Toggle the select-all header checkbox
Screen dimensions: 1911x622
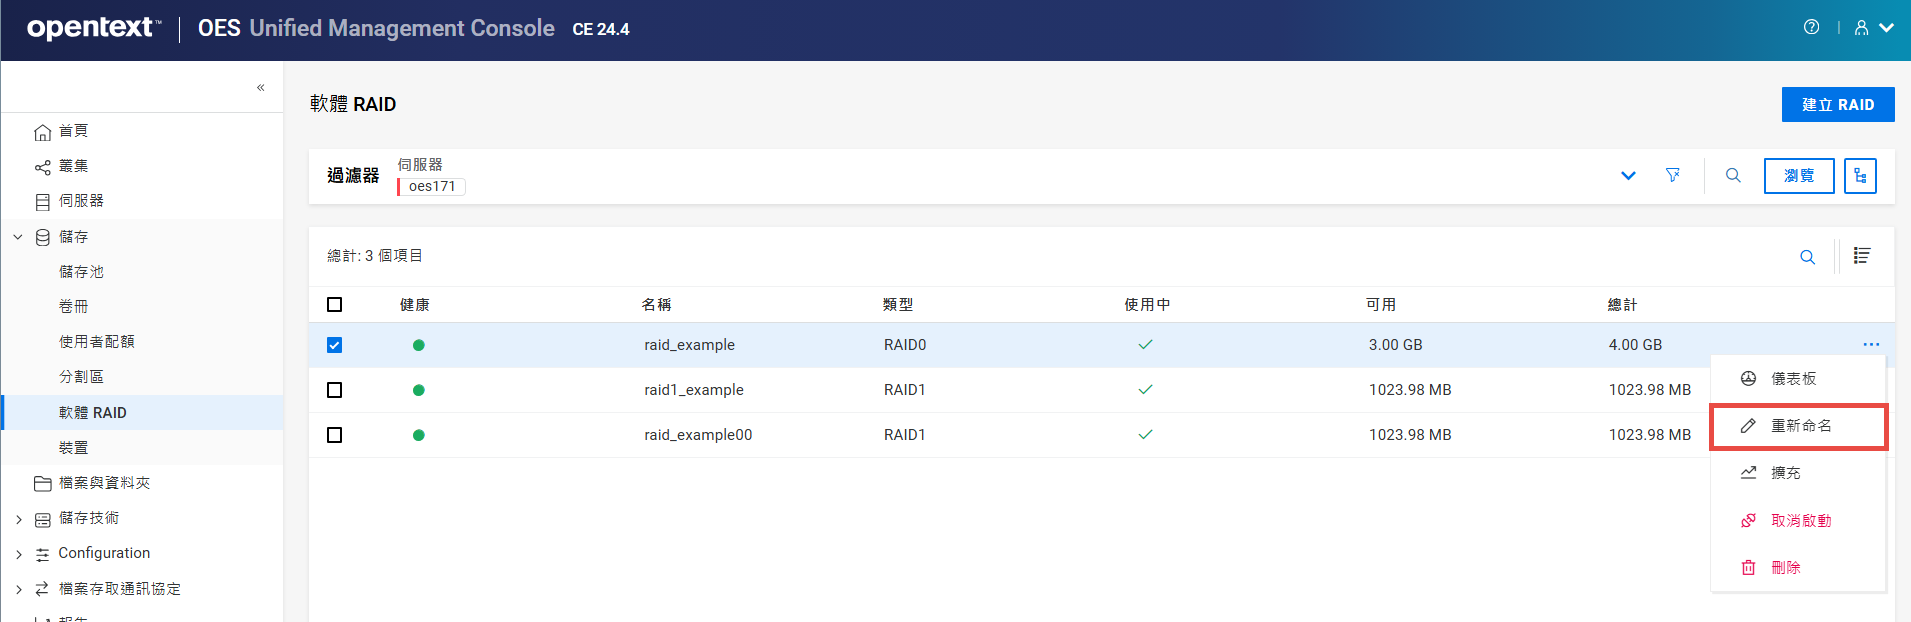click(335, 305)
